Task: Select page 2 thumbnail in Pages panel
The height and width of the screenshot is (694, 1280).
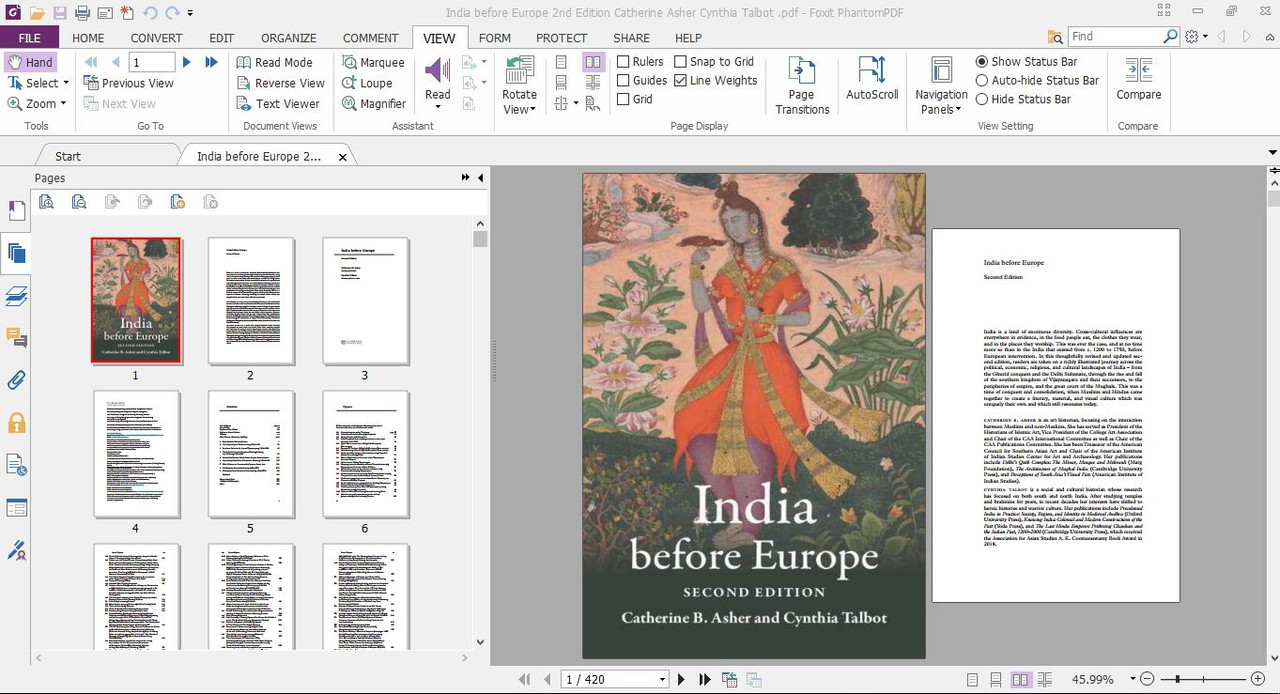Action: coord(251,301)
